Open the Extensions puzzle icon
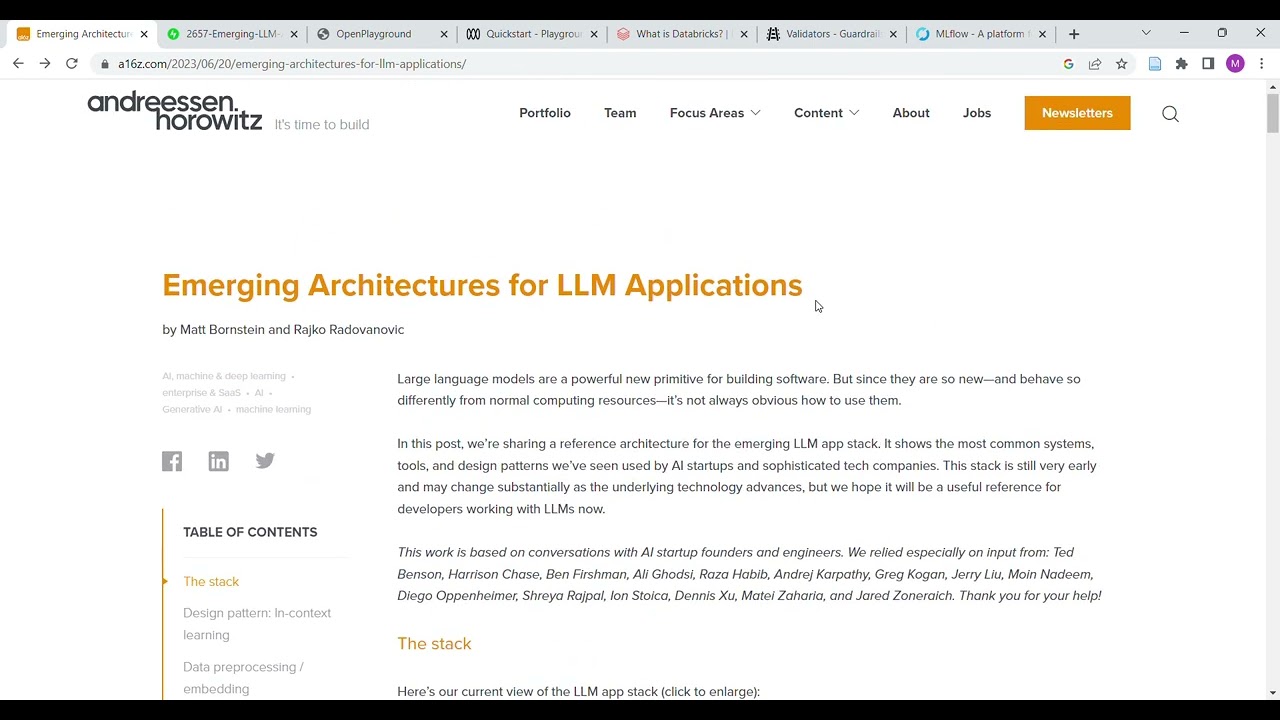The image size is (1280, 720). coord(1182,64)
